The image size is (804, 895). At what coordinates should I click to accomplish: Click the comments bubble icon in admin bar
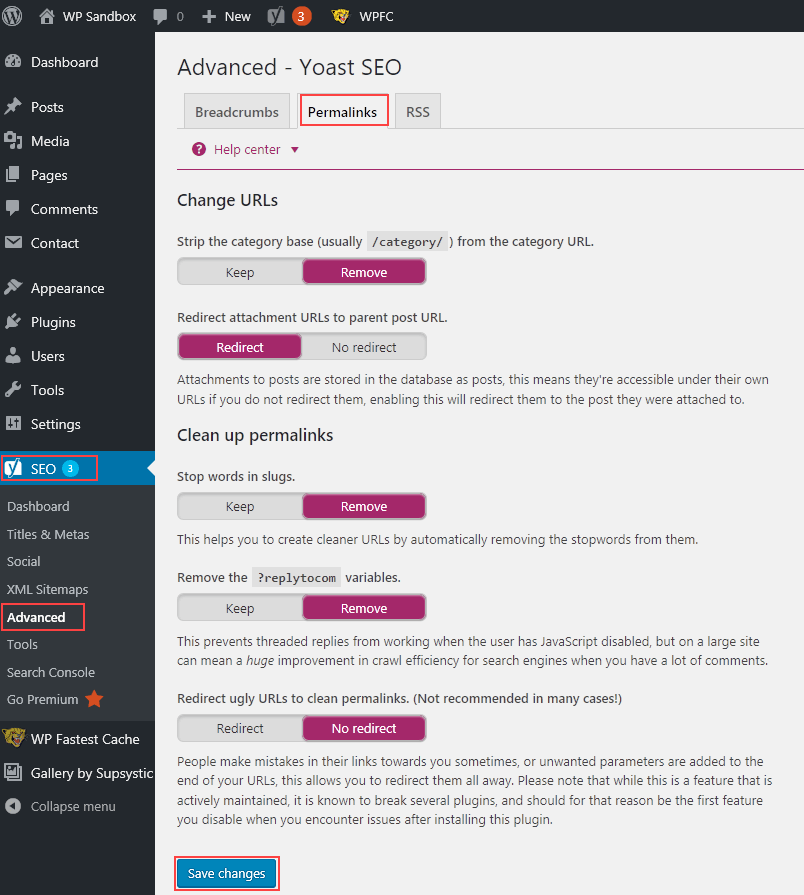(x=160, y=17)
